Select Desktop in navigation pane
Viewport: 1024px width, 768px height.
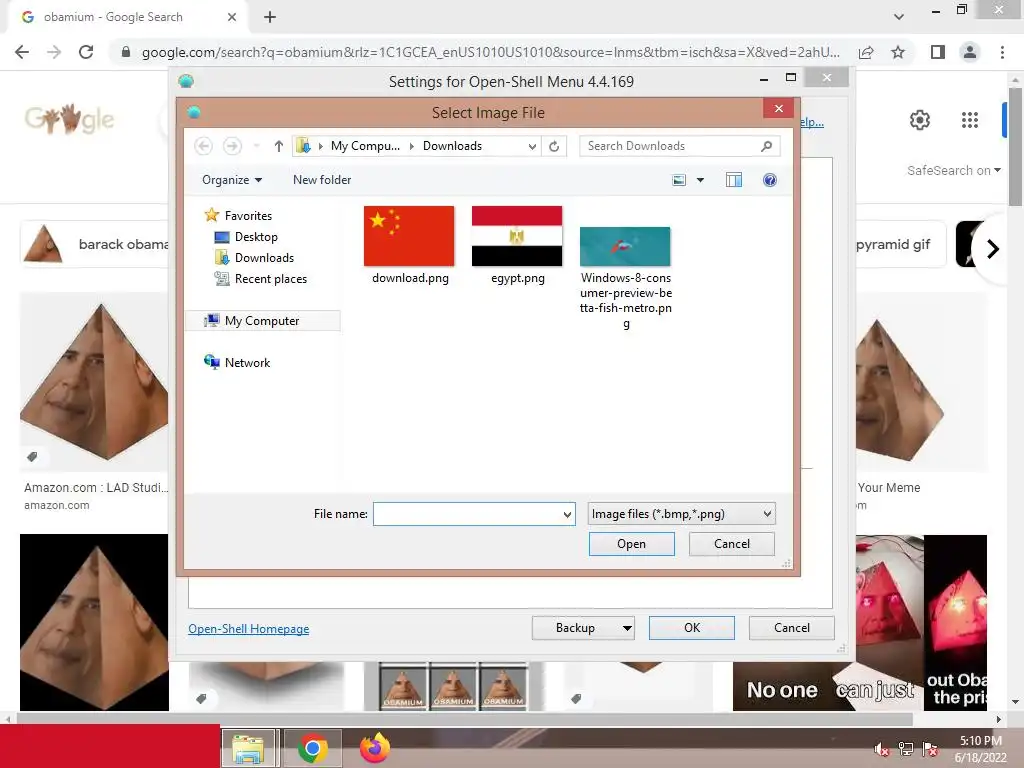[246, 236]
